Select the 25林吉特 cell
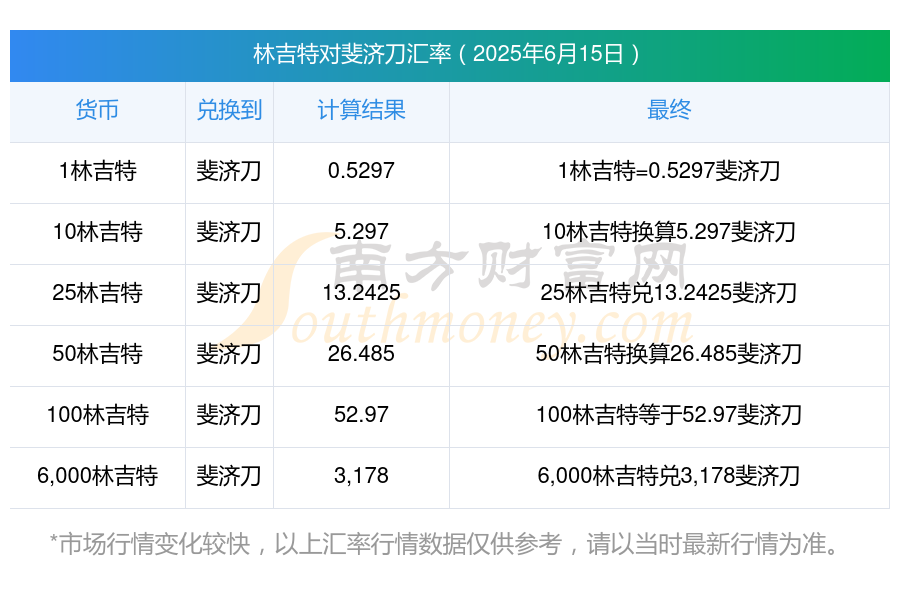Viewport: 900px width, 600px height. (98, 293)
